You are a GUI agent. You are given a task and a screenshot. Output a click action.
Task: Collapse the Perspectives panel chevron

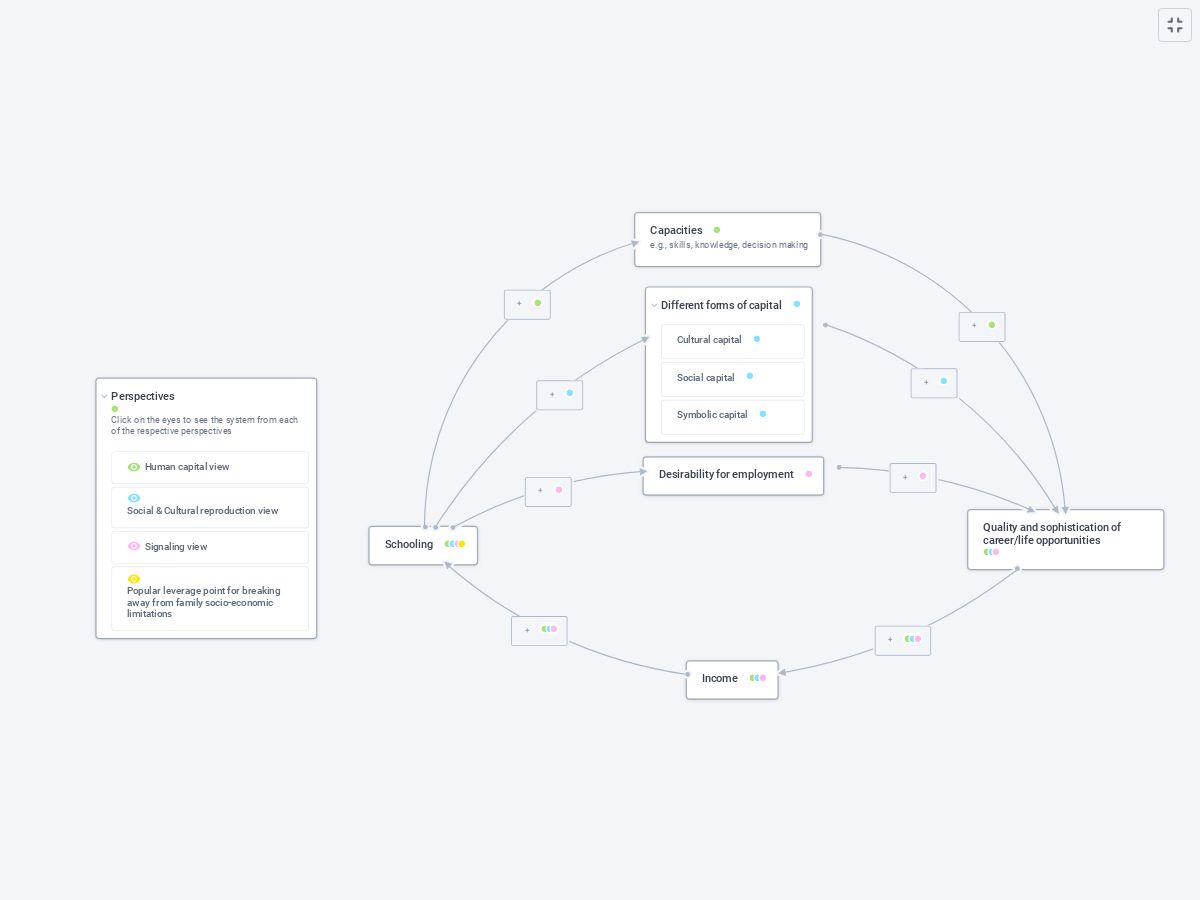104,397
